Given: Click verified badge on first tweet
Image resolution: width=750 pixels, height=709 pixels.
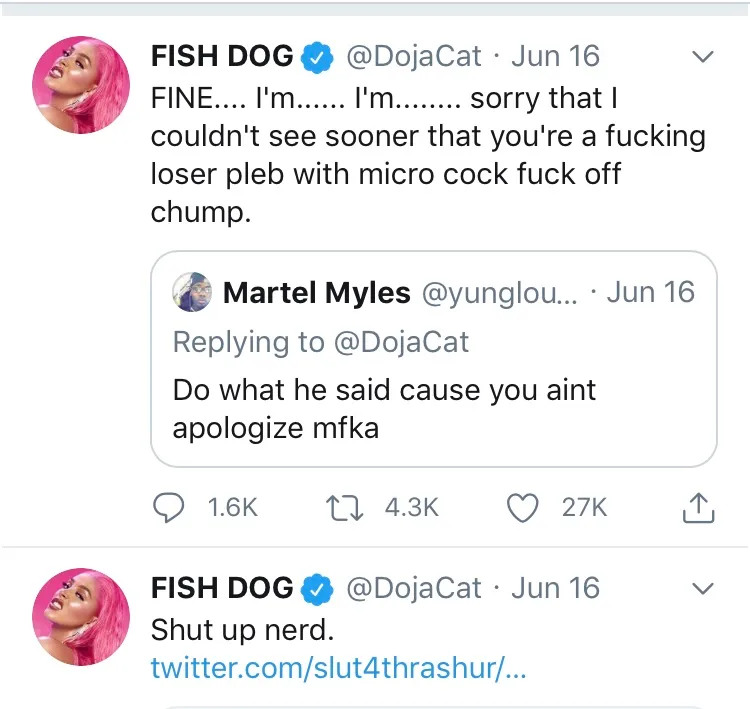Looking at the screenshot, I should [318, 58].
